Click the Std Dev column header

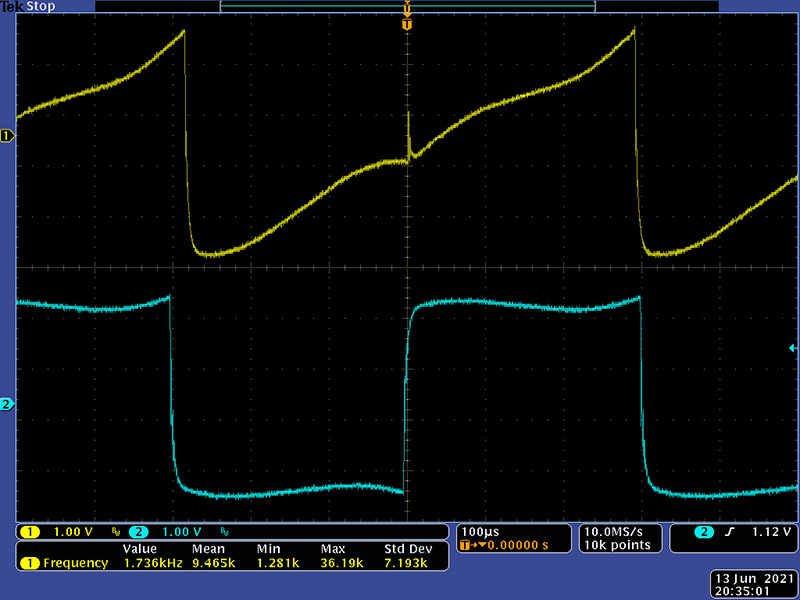point(407,549)
